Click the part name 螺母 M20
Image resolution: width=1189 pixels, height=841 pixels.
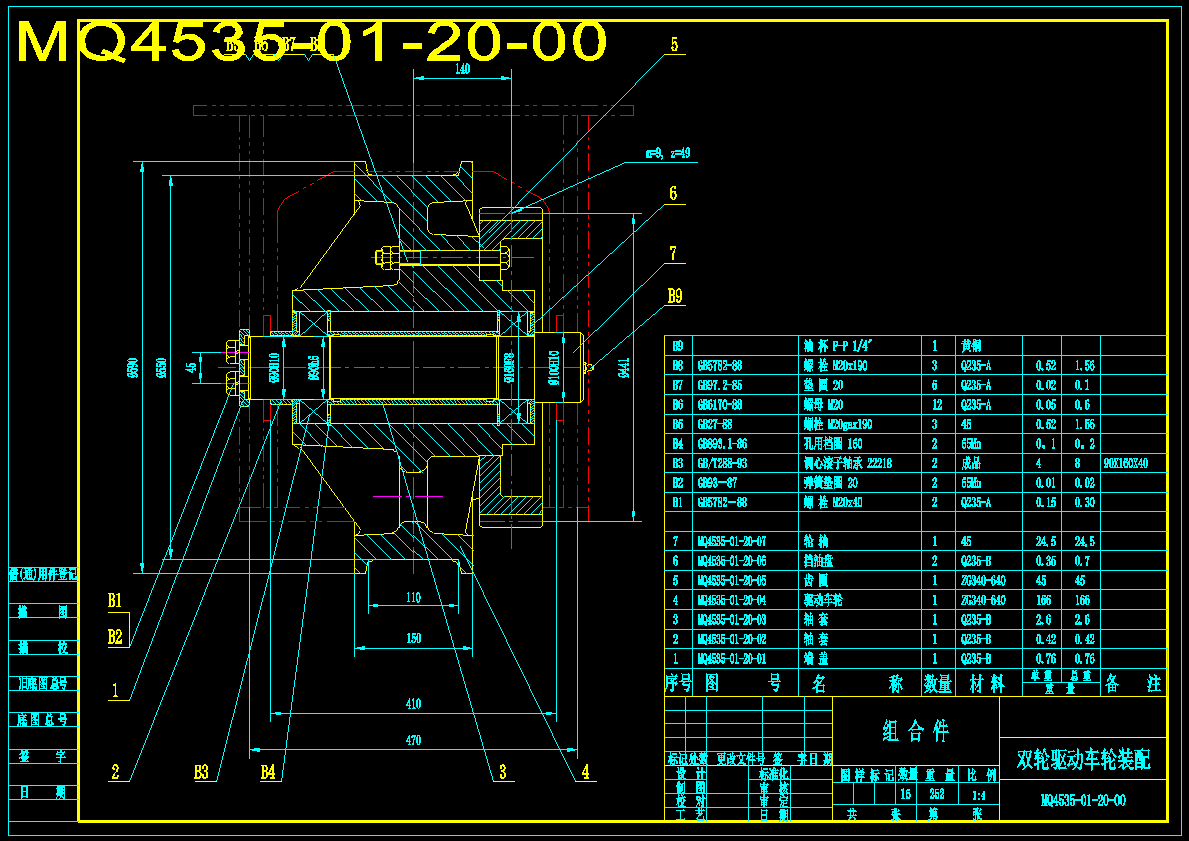point(823,405)
